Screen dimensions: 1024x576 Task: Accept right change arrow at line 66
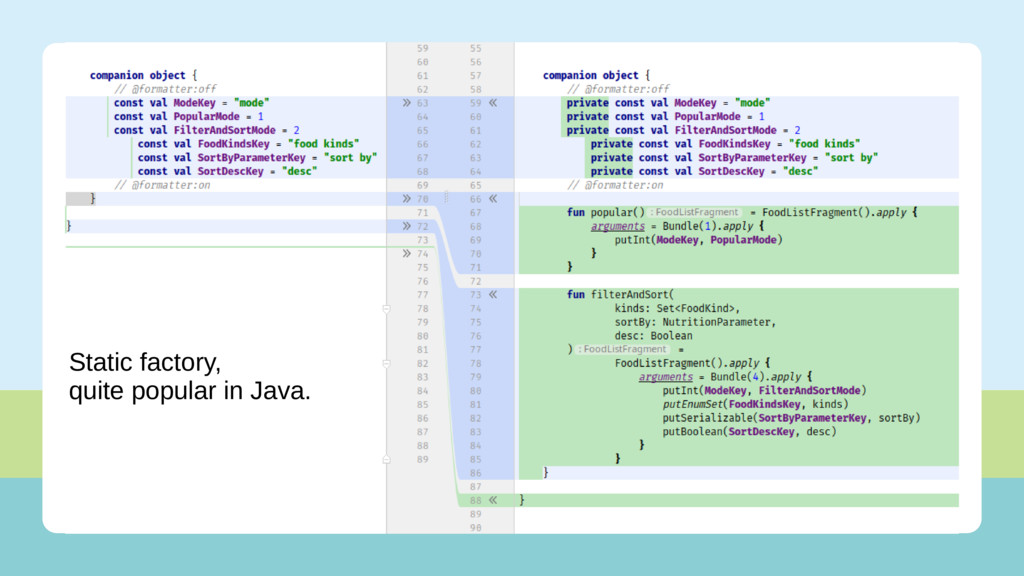(x=493, y=199)
